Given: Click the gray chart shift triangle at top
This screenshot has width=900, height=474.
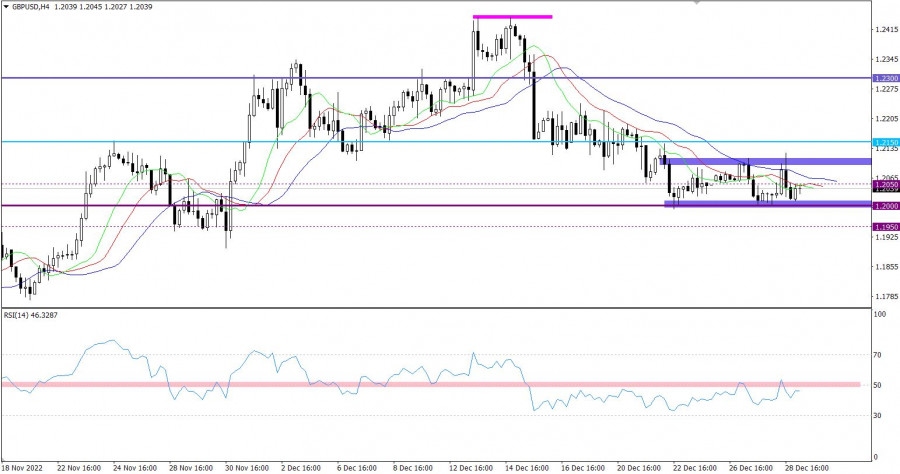Looking at the screenshot, I should [x=697, y=3].
